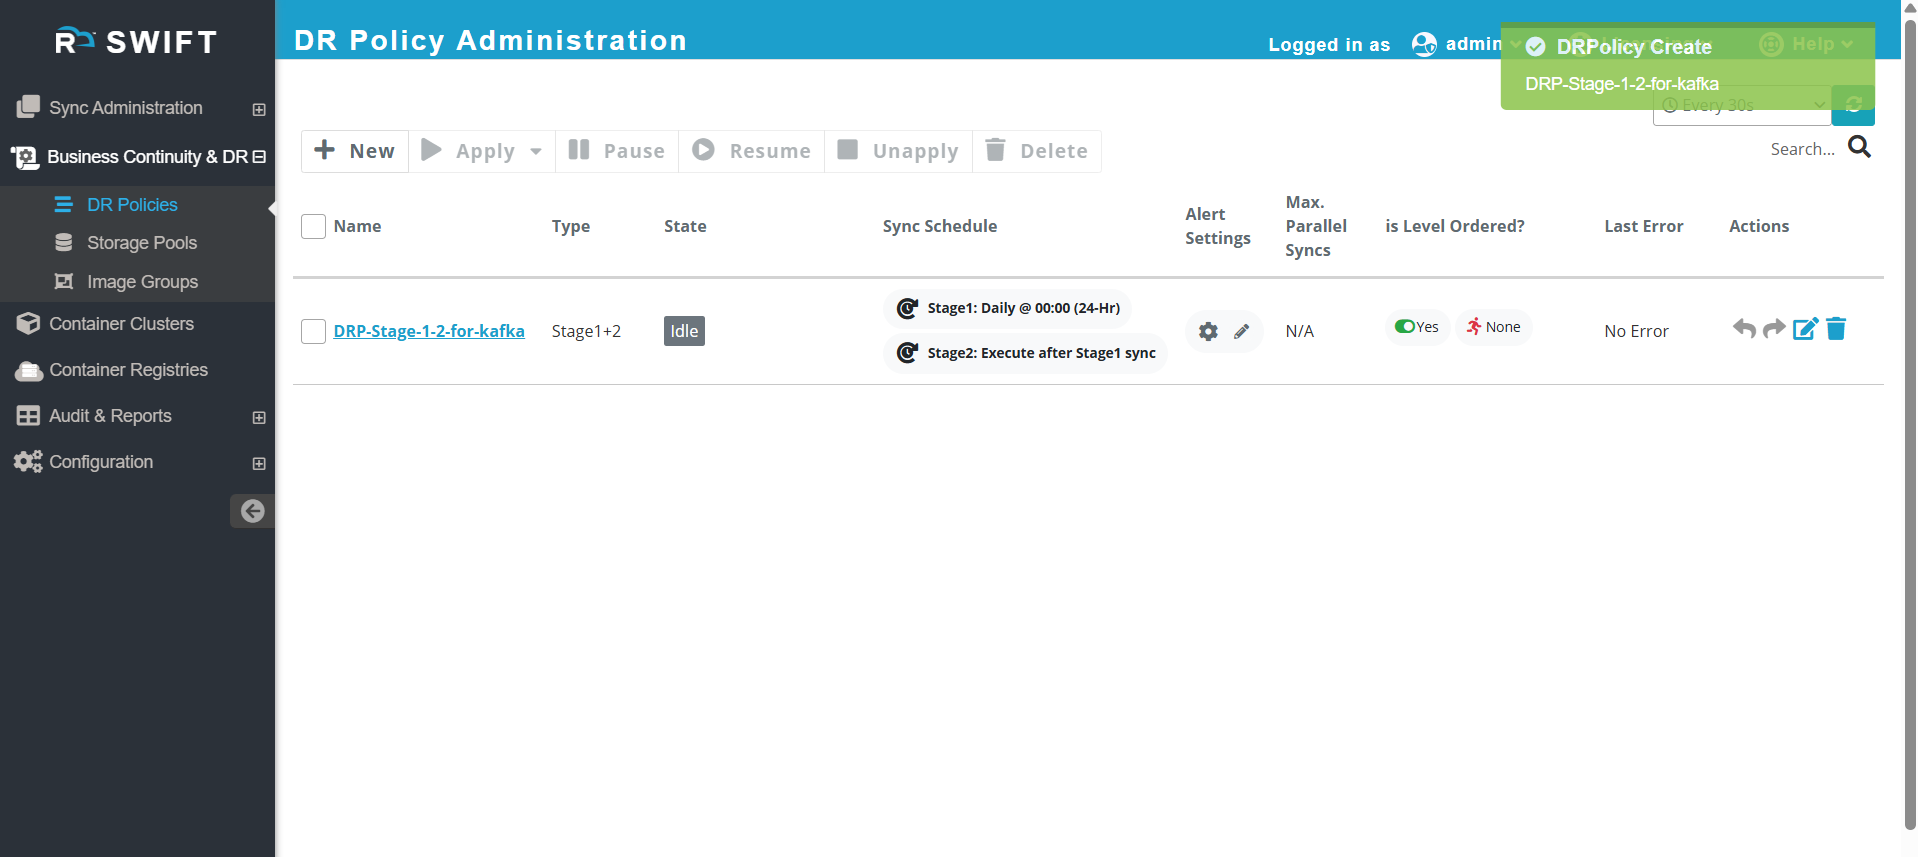This screenshot has width=1918, height=857.
Task: Click the Stage1+2 type cell
Action: coord(586,331)
